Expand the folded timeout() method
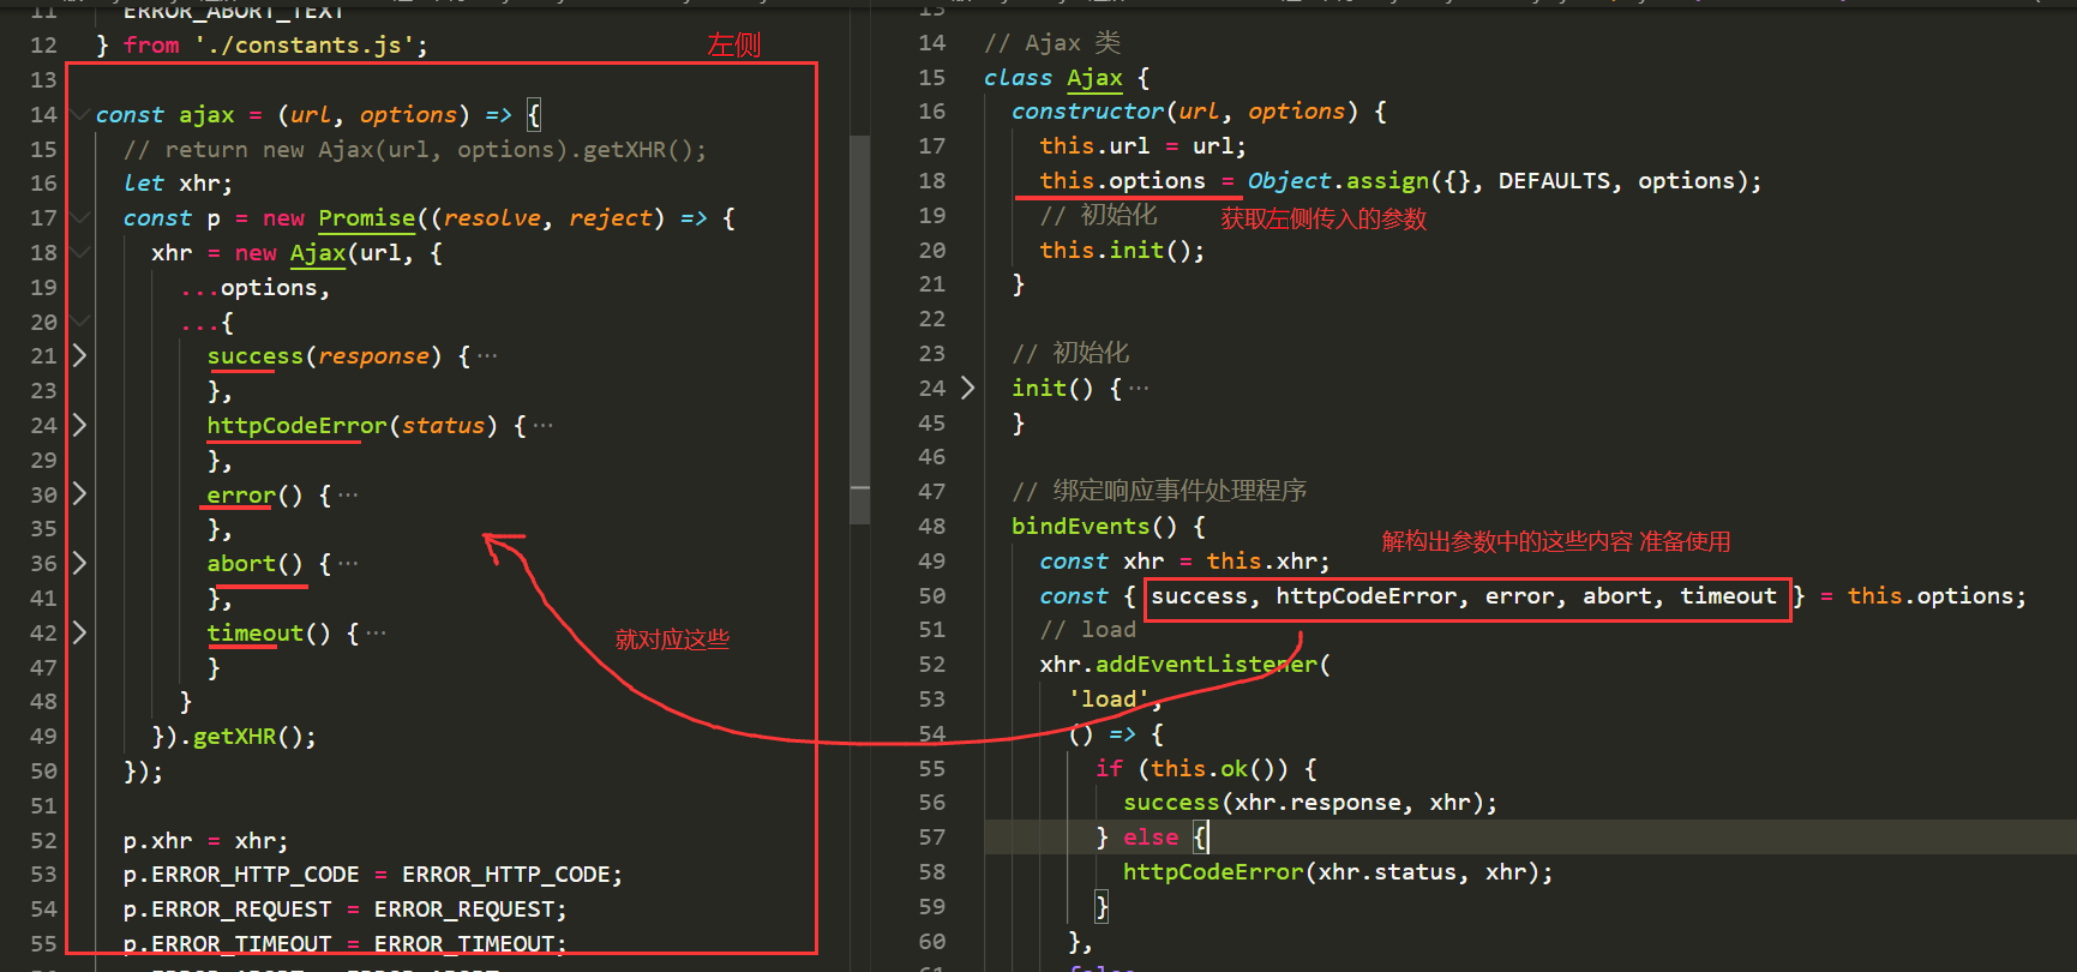 79,632
